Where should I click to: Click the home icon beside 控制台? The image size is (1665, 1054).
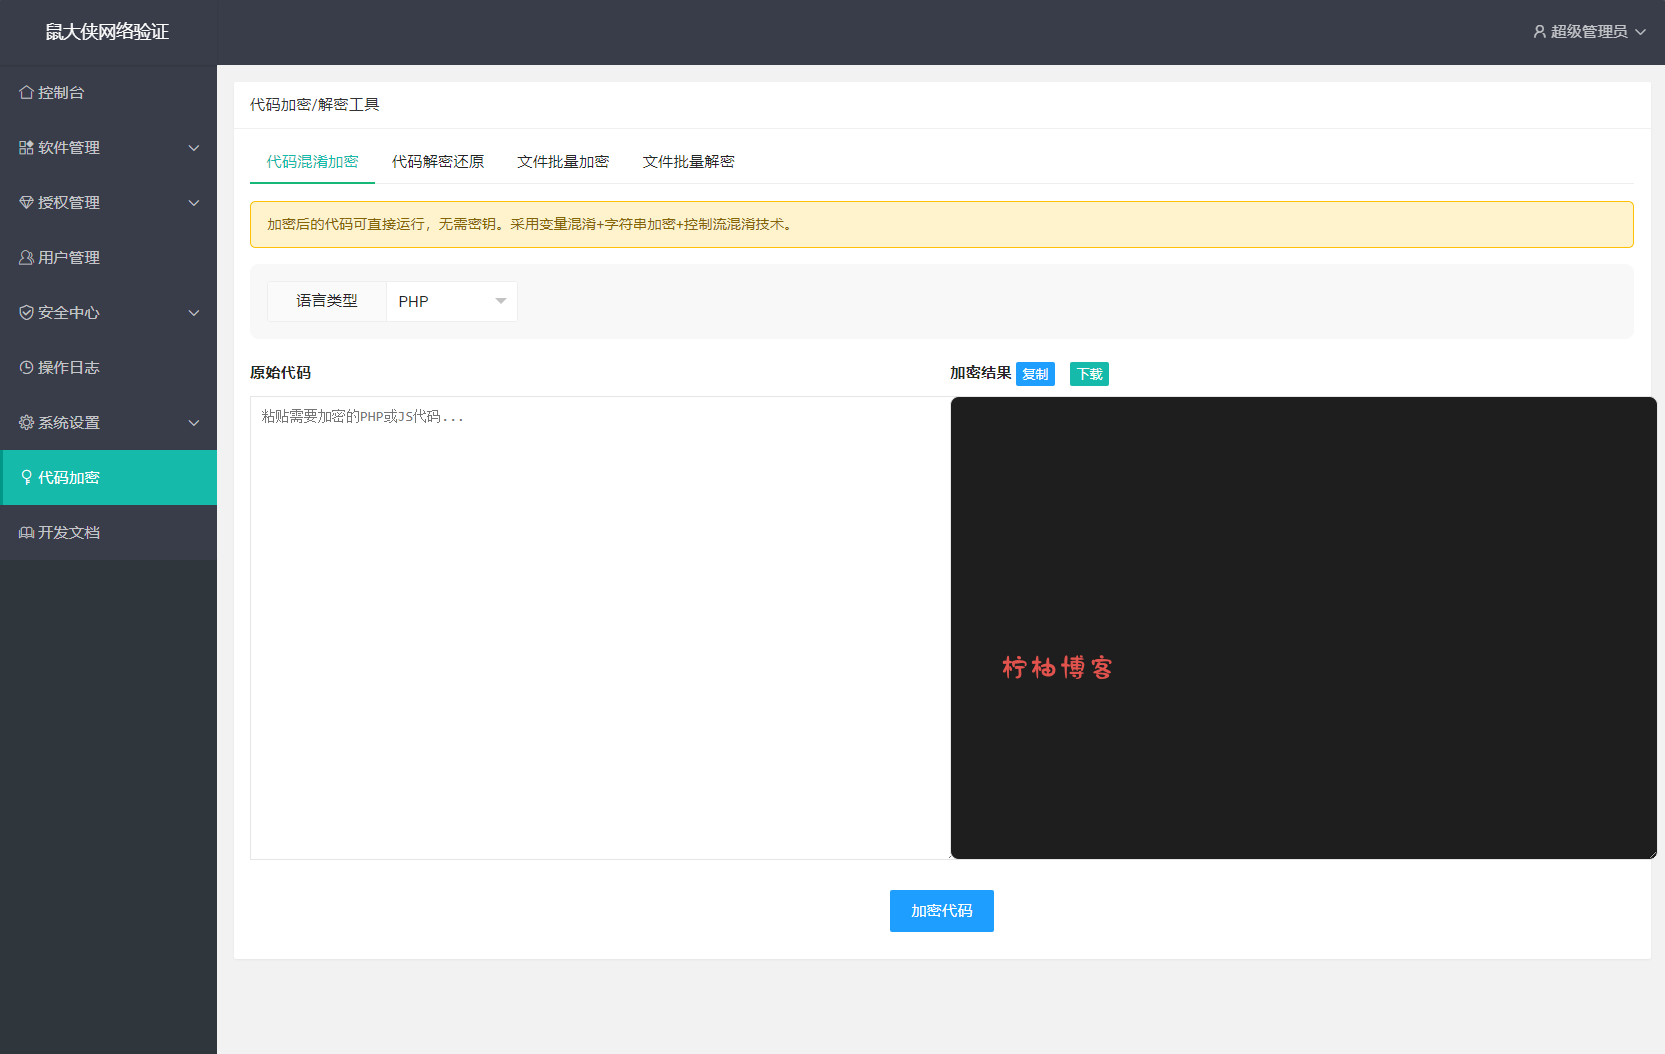(26, 93)
